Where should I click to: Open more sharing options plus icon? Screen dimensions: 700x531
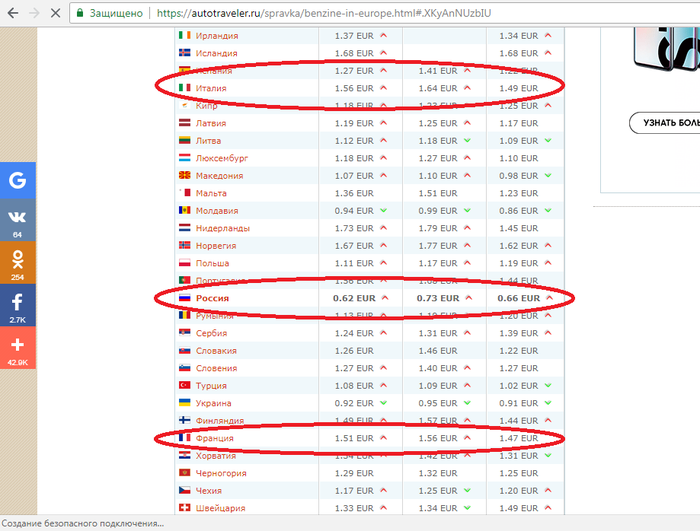coord(17,346)
